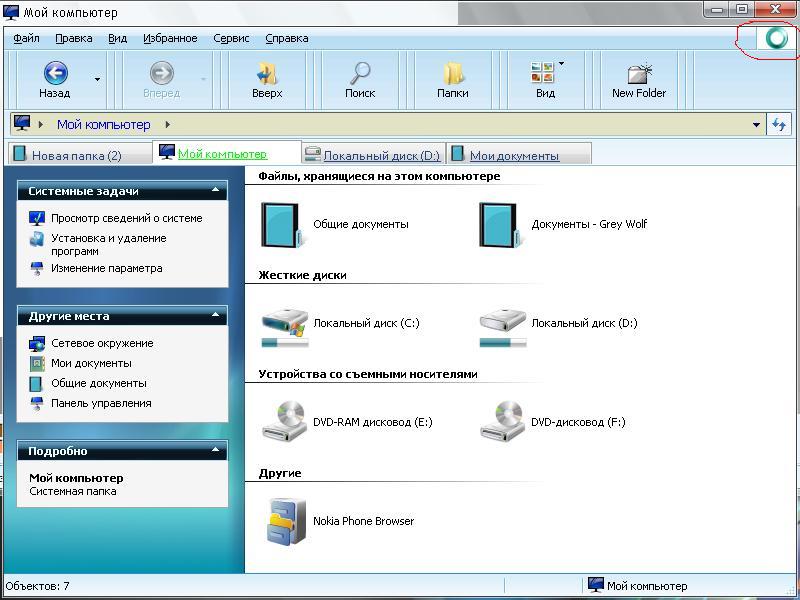800x600 pixels.
Task: Collapse the Другие места panel
Action: pos(215,316)
